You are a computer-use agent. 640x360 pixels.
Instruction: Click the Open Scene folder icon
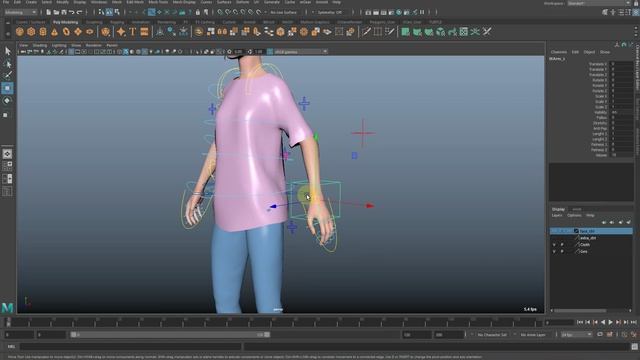(x=56, y=12)
